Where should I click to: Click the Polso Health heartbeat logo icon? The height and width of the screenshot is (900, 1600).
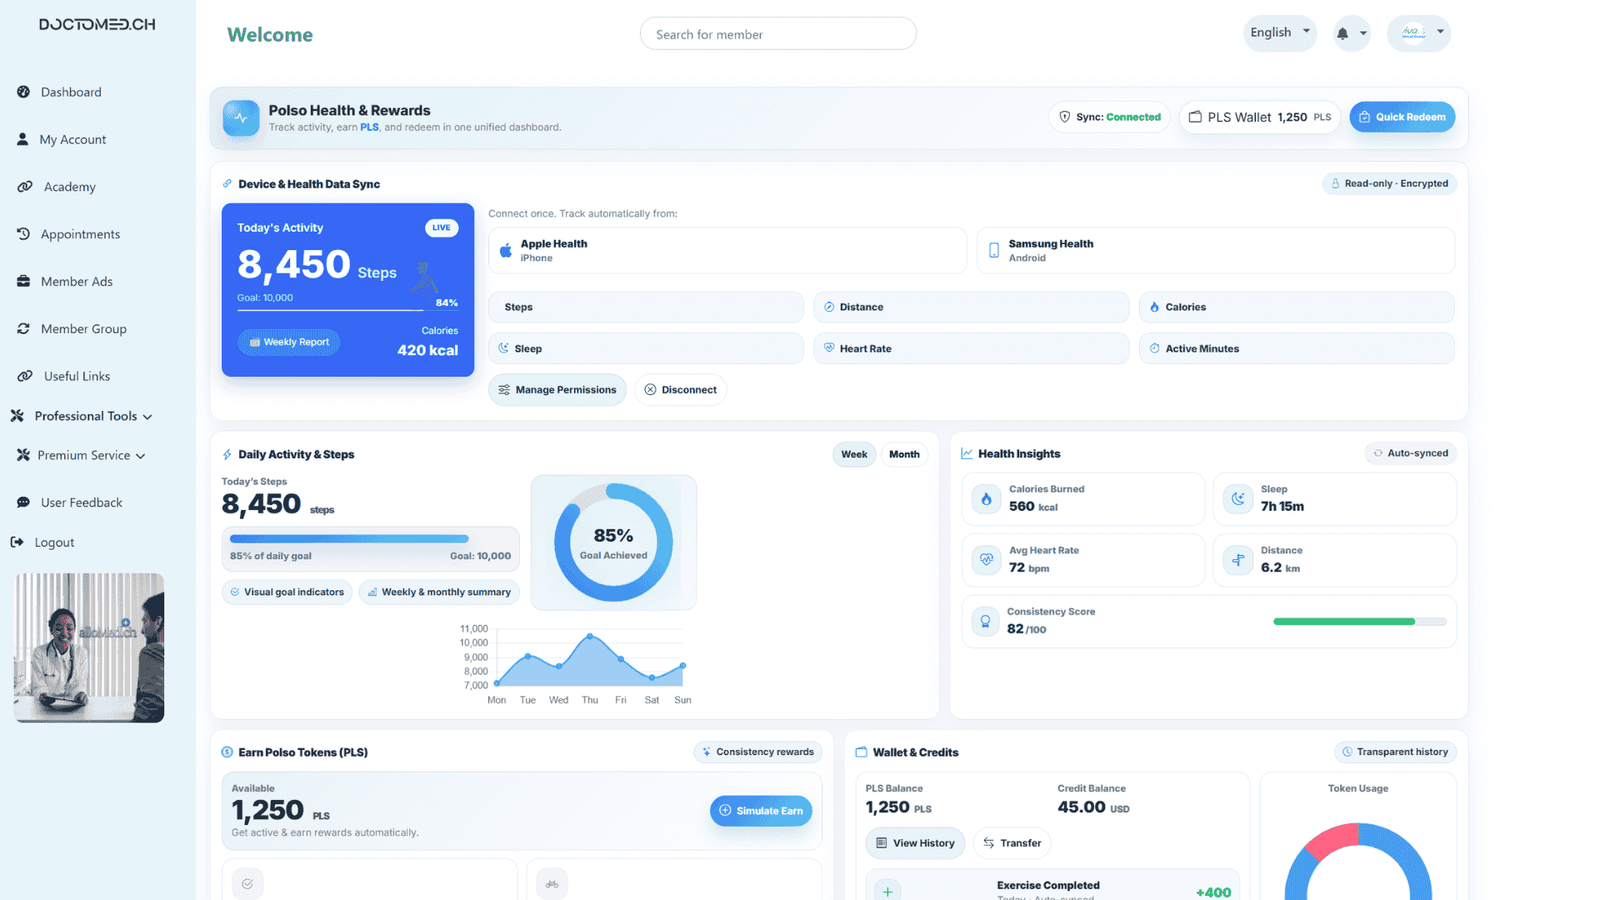[x=241, y=118]
